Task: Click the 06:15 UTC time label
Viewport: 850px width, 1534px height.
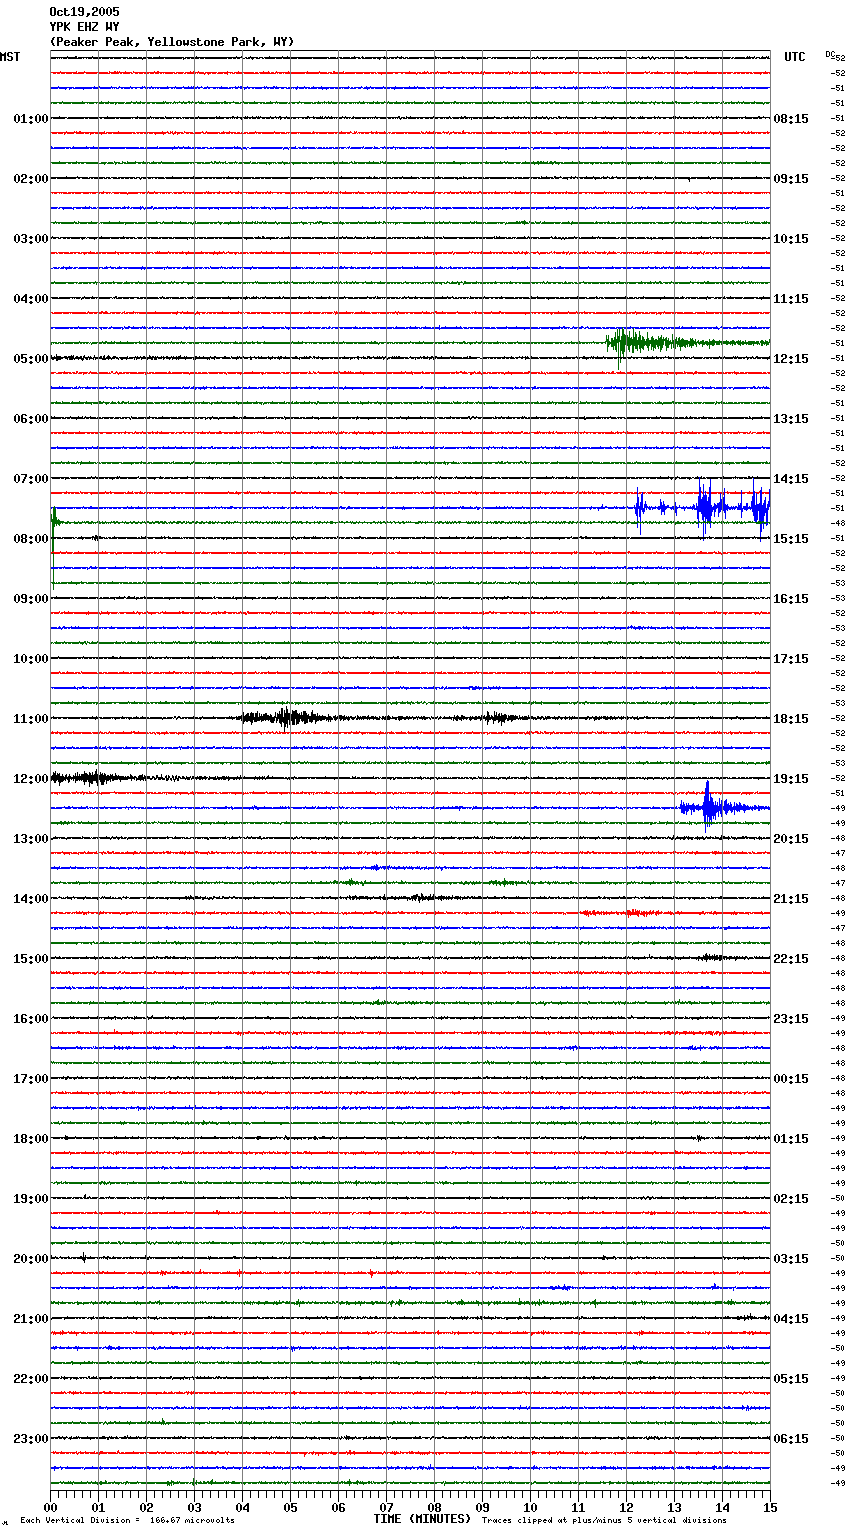Action: 791,1439
